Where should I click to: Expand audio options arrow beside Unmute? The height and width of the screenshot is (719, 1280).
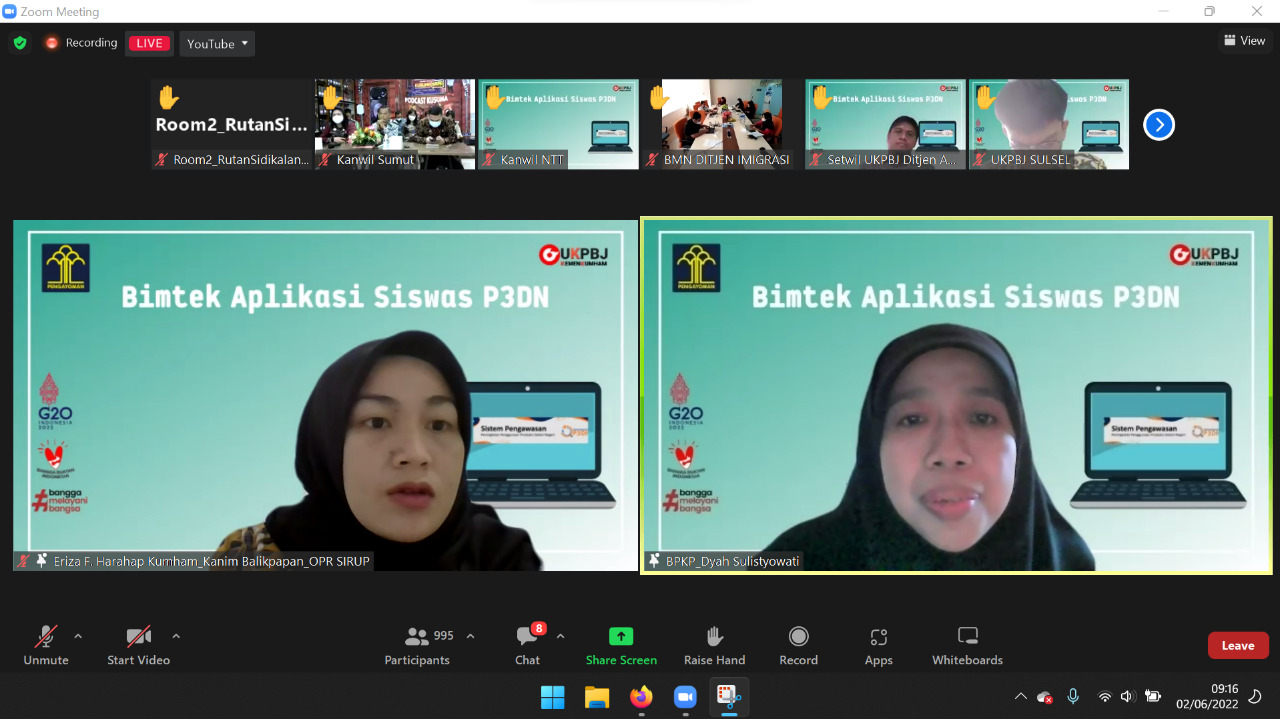pos(78,636)
